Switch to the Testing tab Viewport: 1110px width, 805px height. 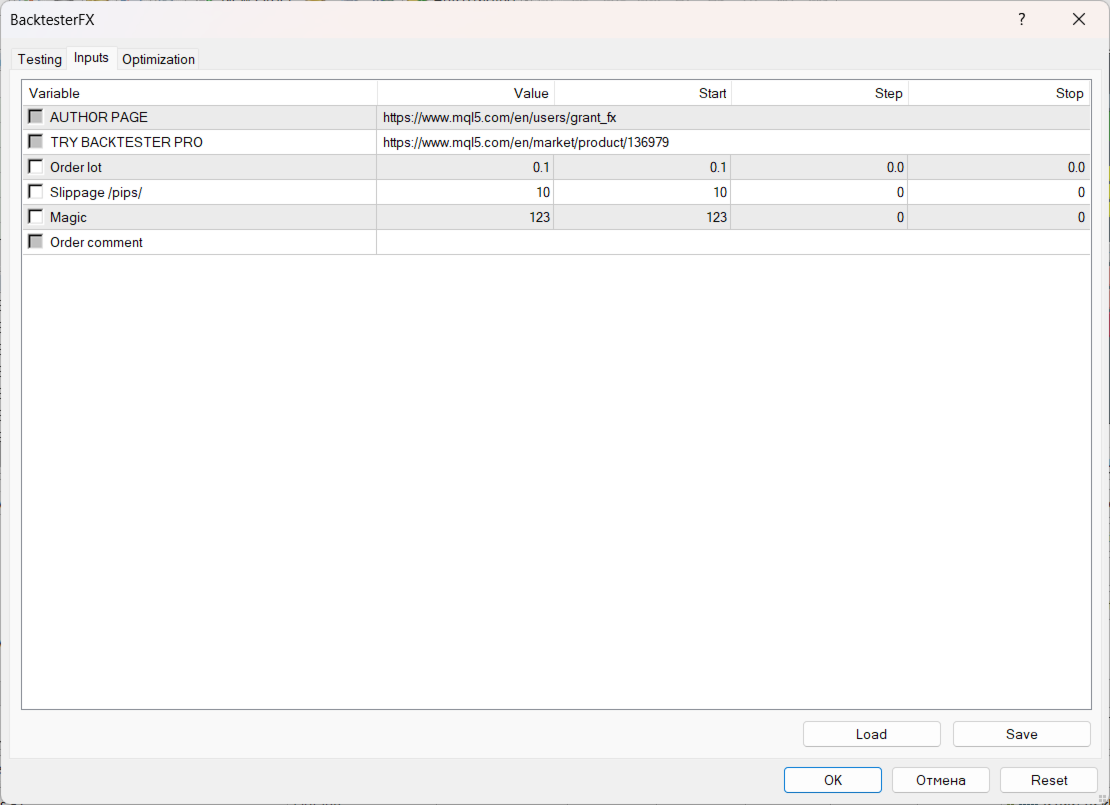pos(40,59)
